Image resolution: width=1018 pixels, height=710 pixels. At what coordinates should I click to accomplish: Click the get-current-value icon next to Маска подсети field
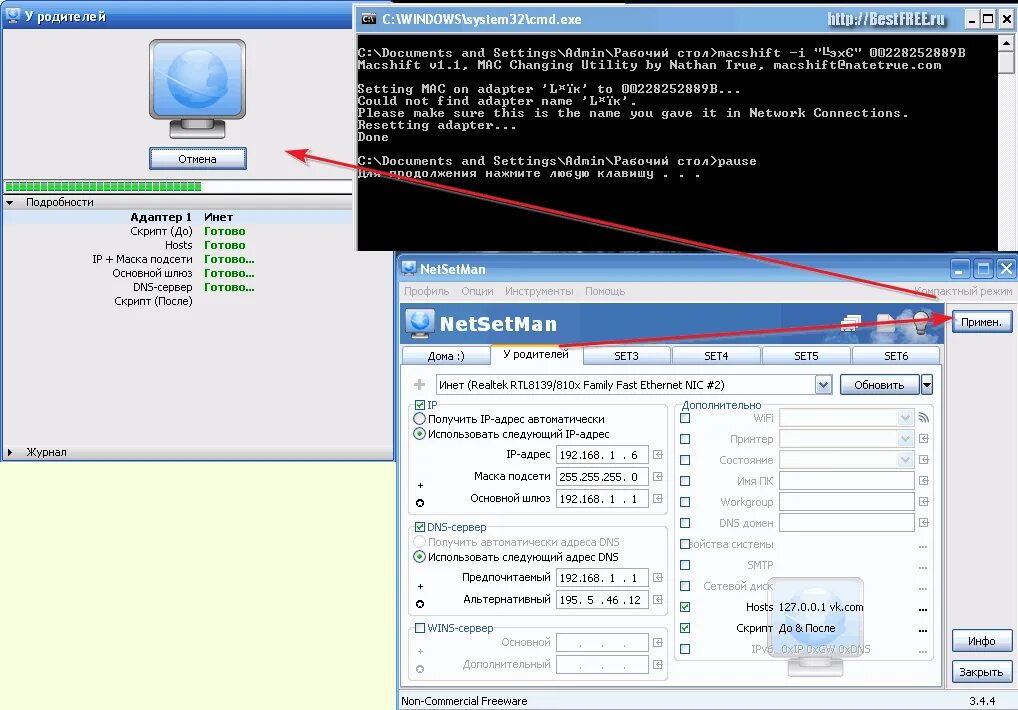click(658, 476)
